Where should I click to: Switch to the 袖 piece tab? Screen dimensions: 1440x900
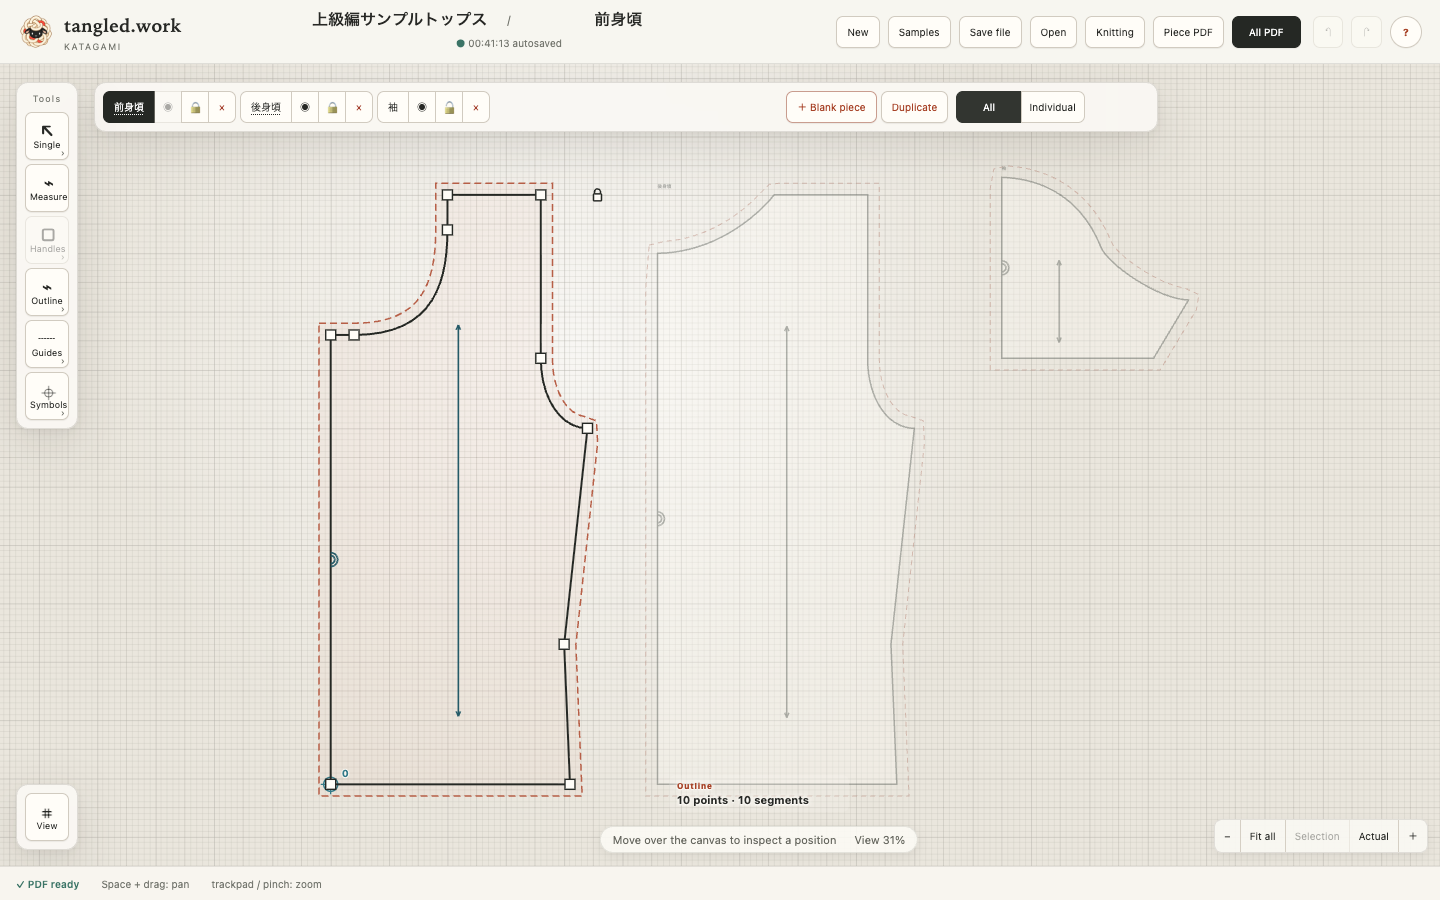(393, 107)
